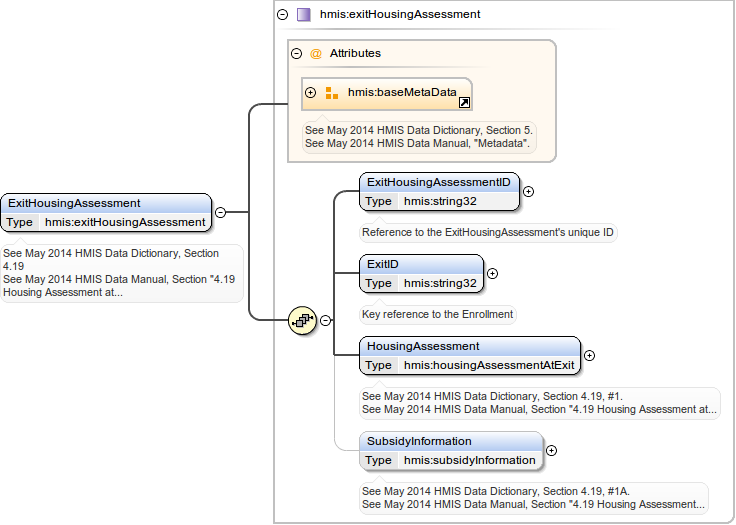Expand the HousingAssessment element
Image resolution: width=736 pixels, height=525 pixels.
589,355
